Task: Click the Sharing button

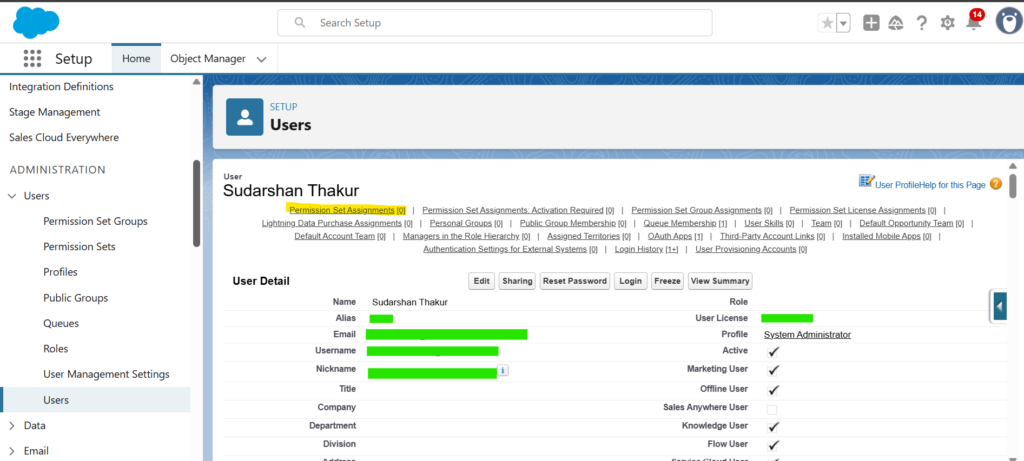Action: click(517, 281)
